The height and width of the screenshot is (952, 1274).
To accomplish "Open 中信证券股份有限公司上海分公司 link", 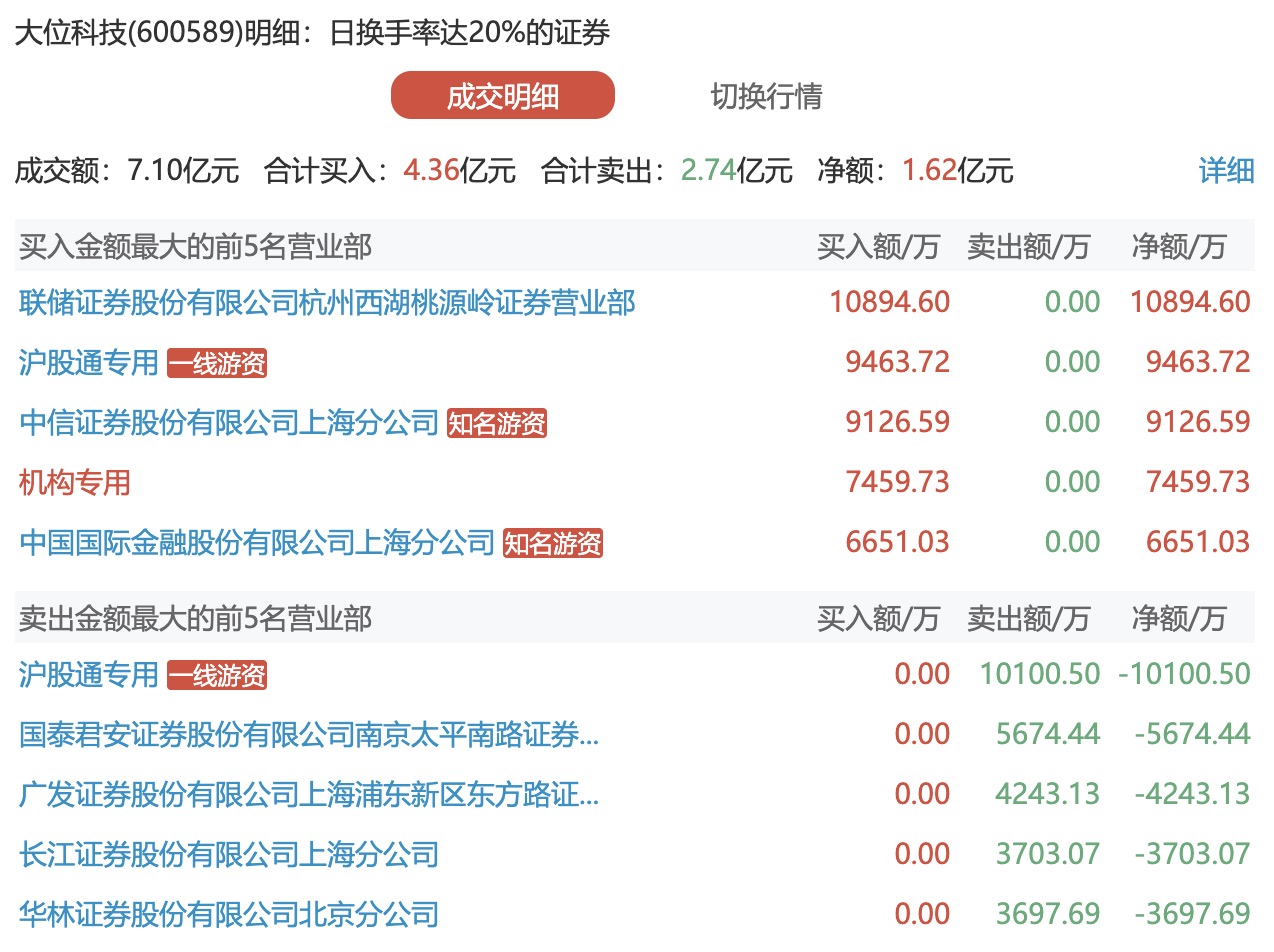I will coord(229,422).
